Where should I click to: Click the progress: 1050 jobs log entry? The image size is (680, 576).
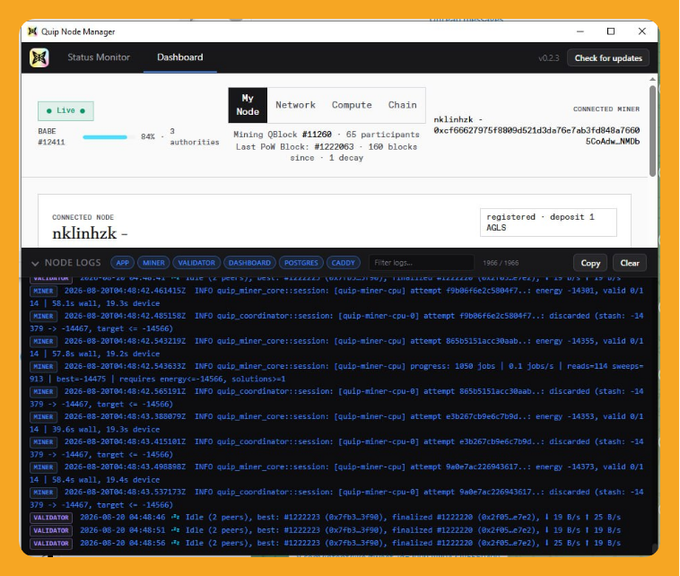click(337, 373)
